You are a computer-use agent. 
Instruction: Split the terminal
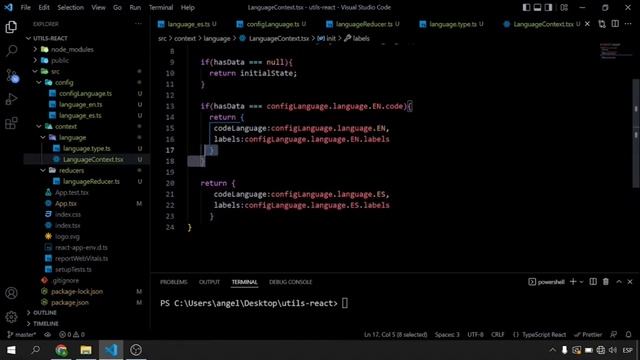(593, 282)
